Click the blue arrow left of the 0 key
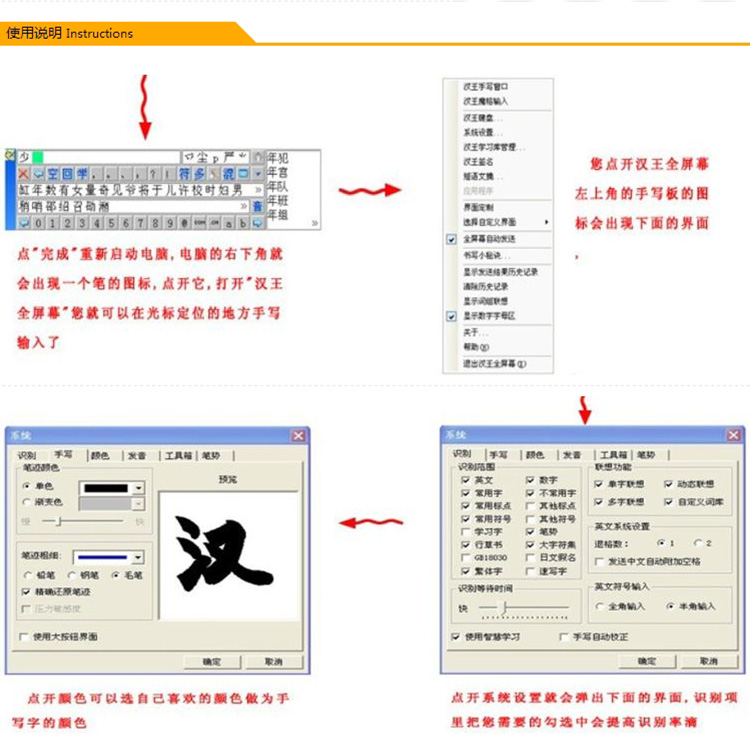 (x=24, y=223)
